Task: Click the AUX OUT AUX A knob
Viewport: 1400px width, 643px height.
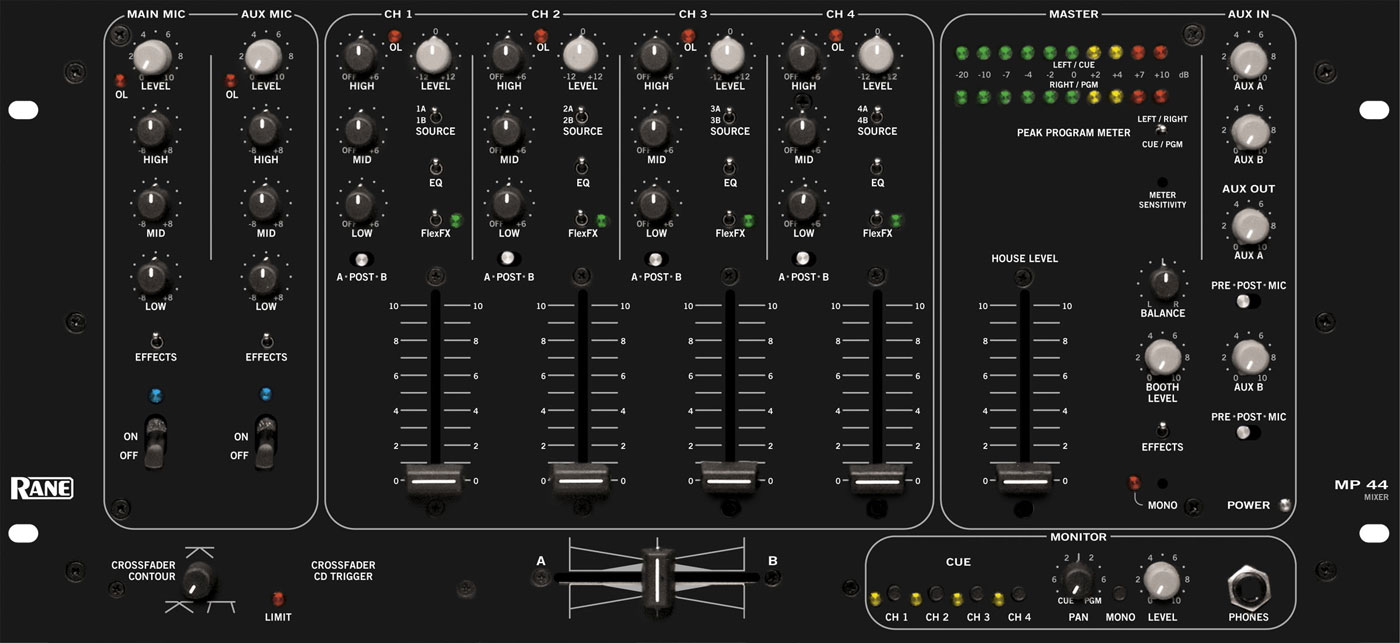Action: [x=1249, y=225]
